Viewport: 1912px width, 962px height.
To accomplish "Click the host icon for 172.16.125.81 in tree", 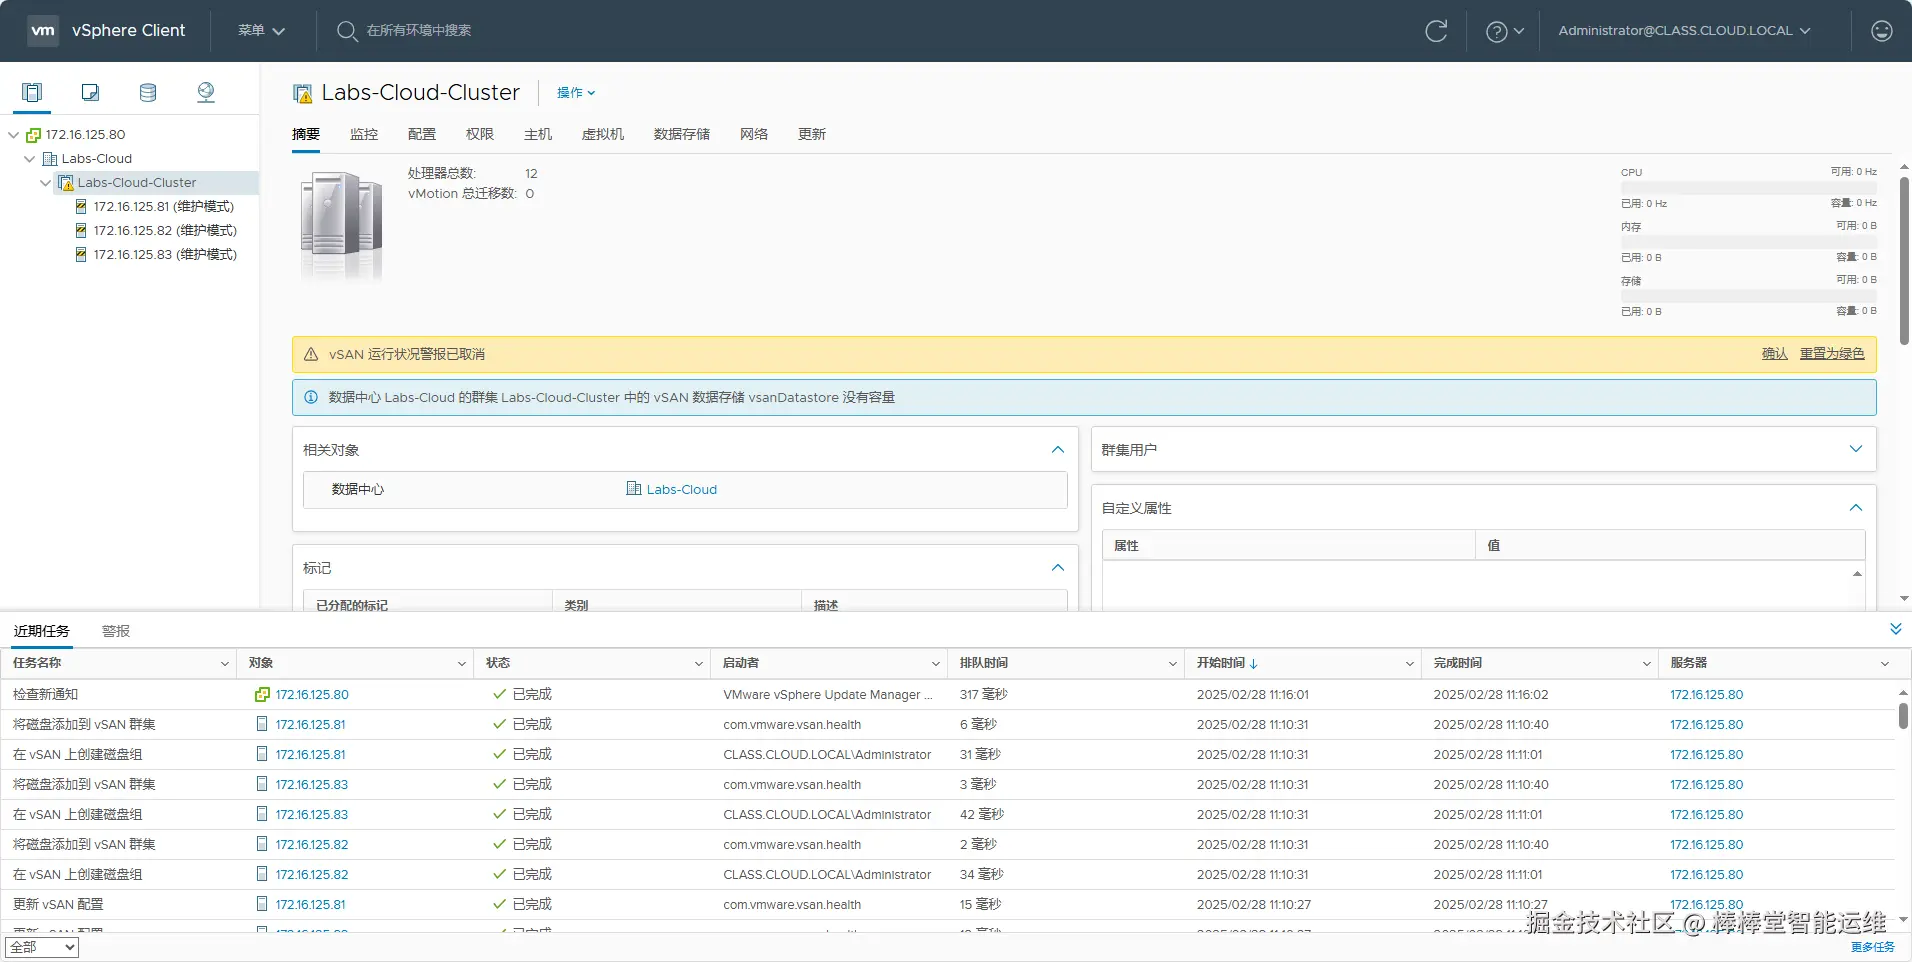I will click(81, 206).
